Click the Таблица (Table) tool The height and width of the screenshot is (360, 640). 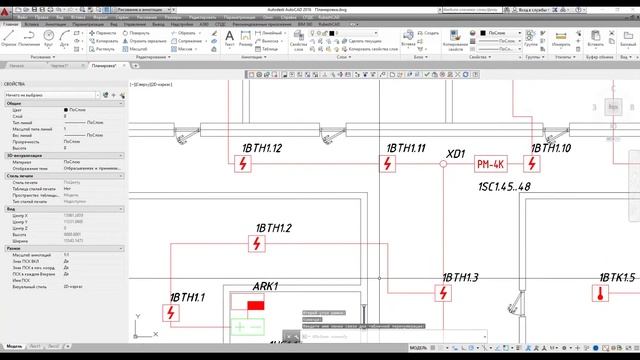click(267, 49)
